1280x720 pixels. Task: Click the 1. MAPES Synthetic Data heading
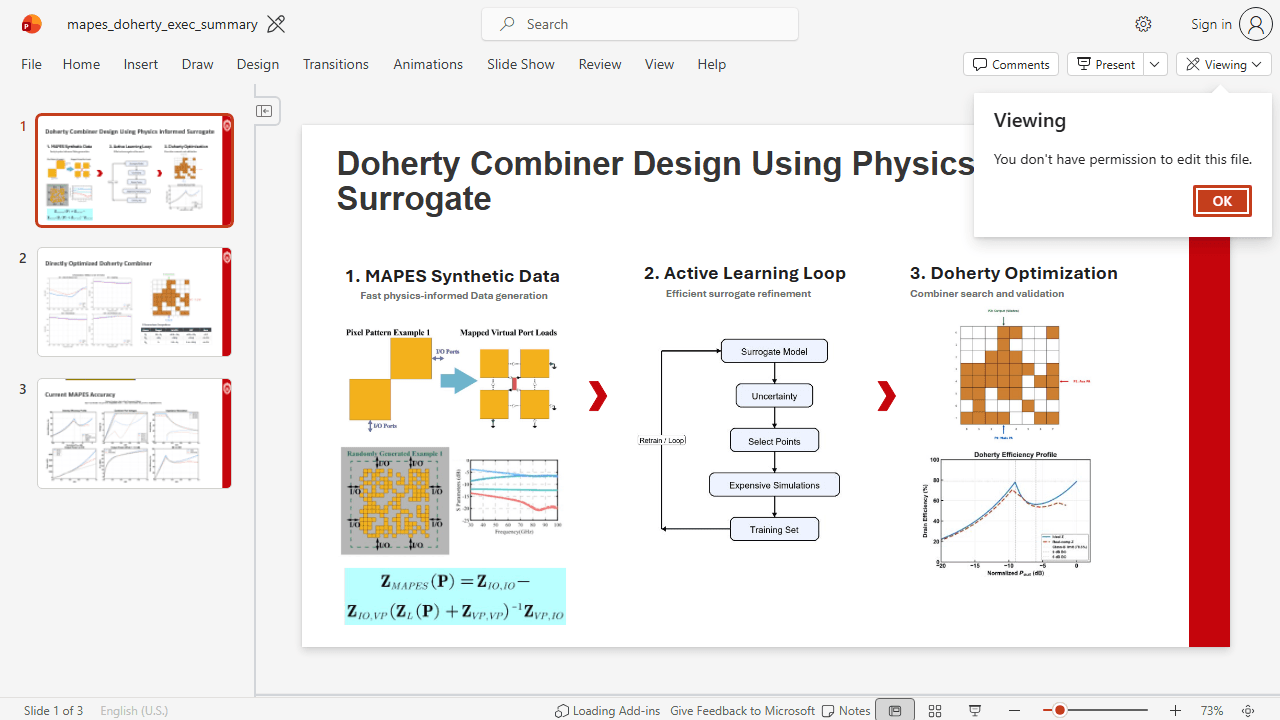pos(453,276)
